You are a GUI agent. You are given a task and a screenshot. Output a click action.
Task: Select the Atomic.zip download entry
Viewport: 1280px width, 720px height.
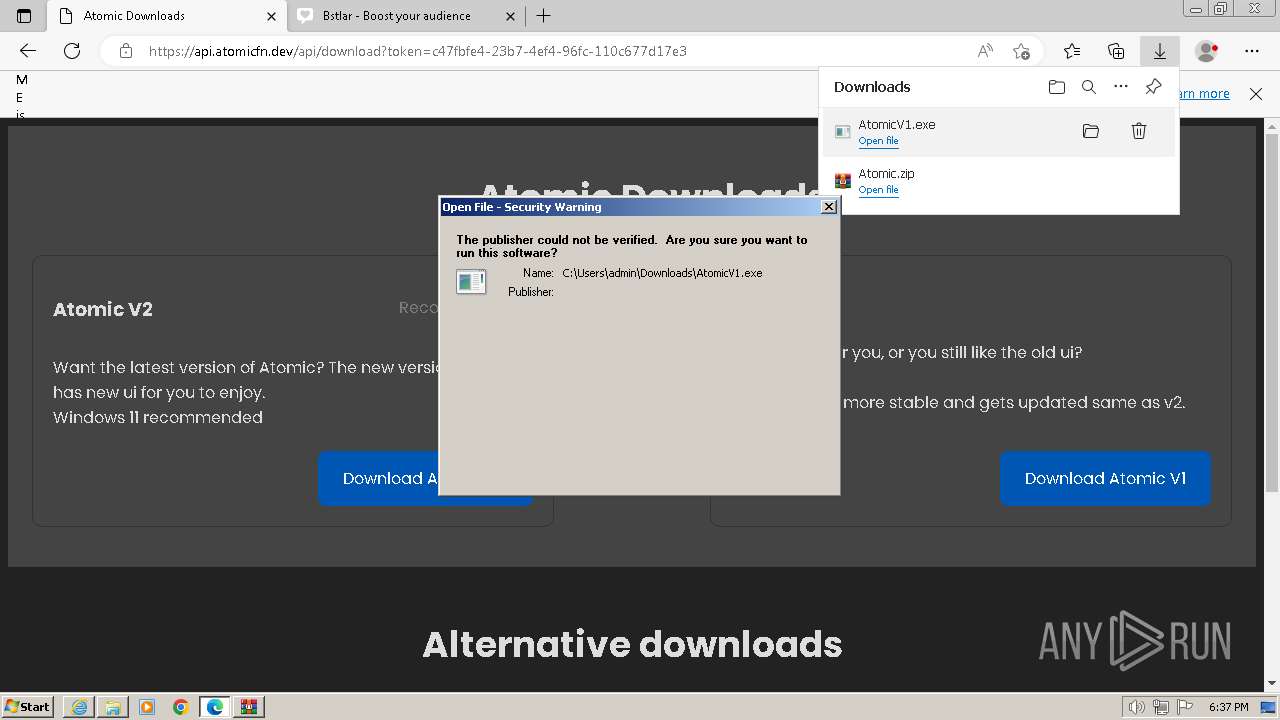coord(998,181)
